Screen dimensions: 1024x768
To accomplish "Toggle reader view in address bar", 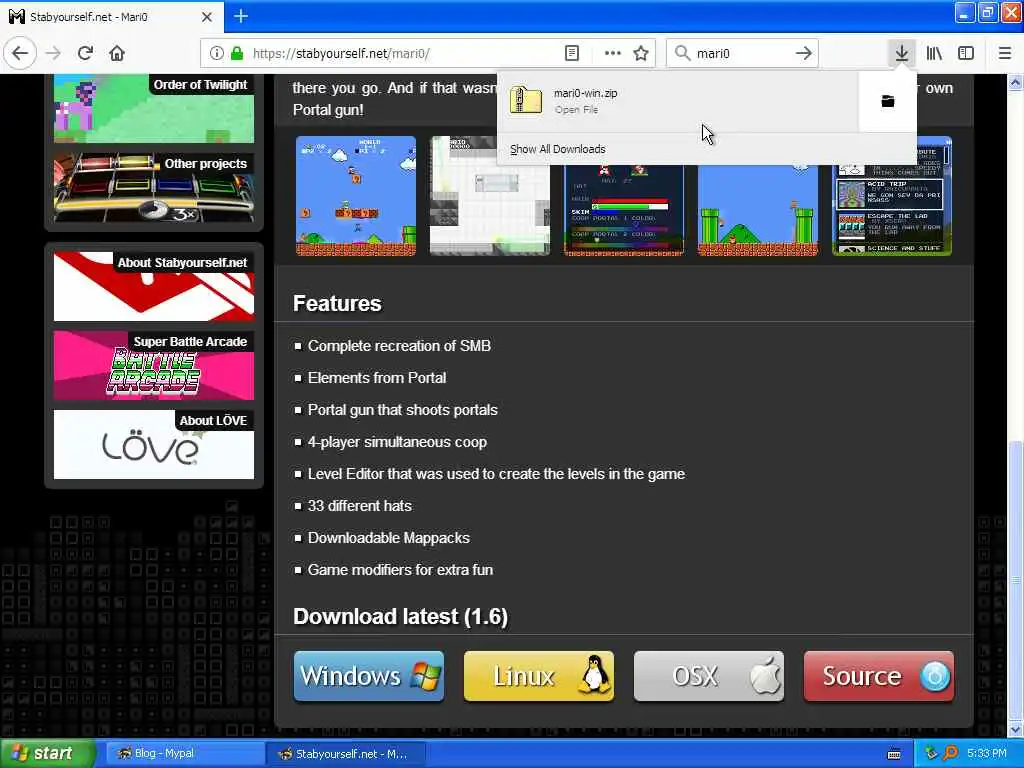I will pos(571,54).
